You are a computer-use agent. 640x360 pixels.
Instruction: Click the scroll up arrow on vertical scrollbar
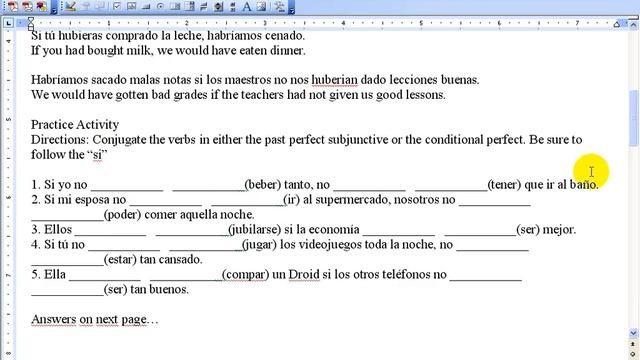tap(633, 24)
